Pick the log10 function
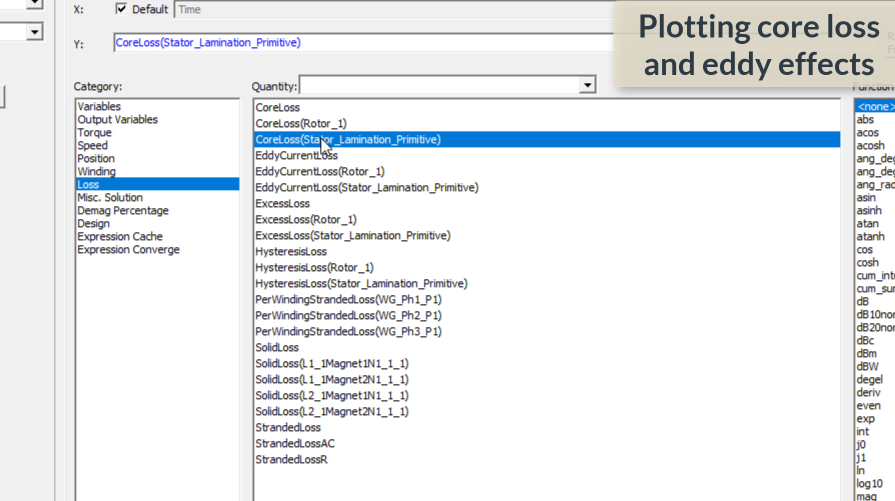 pyautogui.click(x=869, y=483)
